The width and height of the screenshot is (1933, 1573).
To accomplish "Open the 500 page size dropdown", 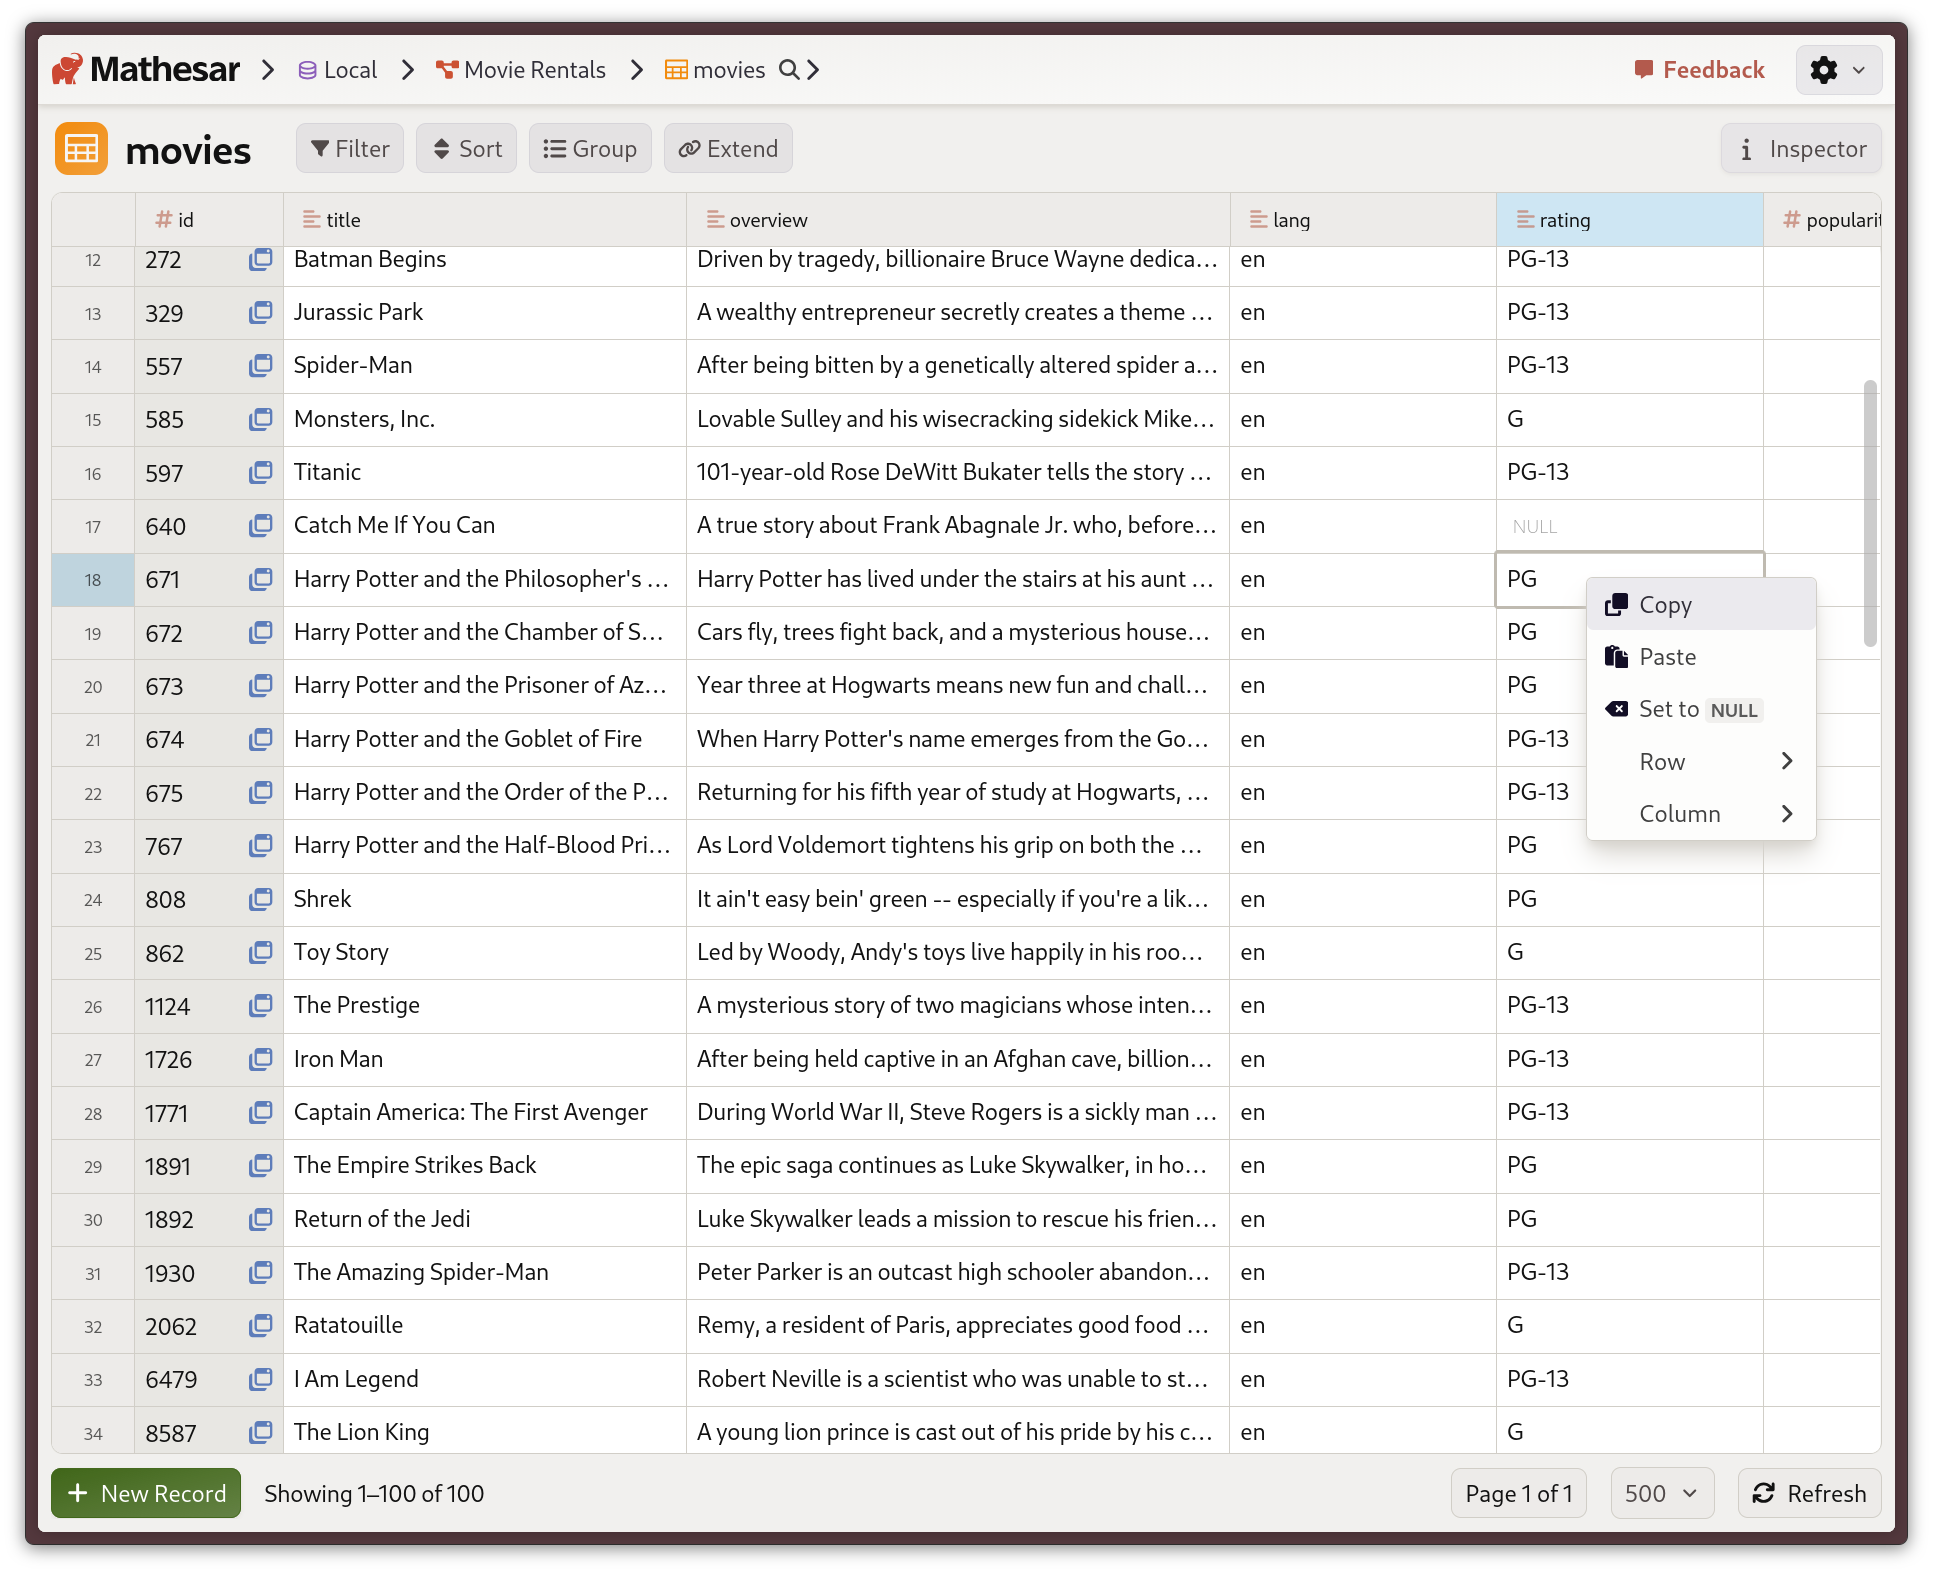I will [x=1661, y=1493].
